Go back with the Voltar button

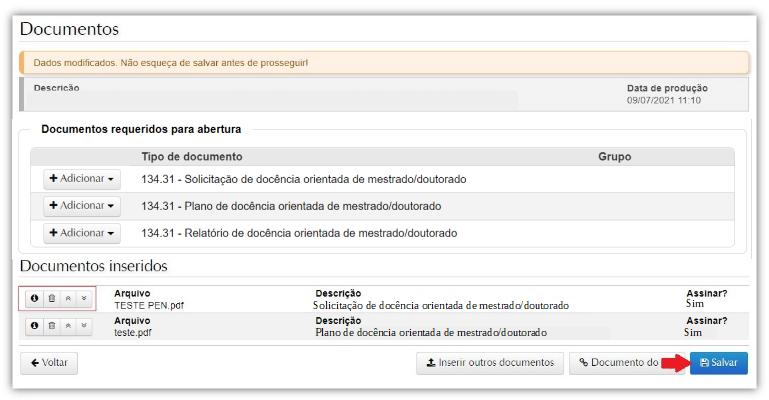49,363
